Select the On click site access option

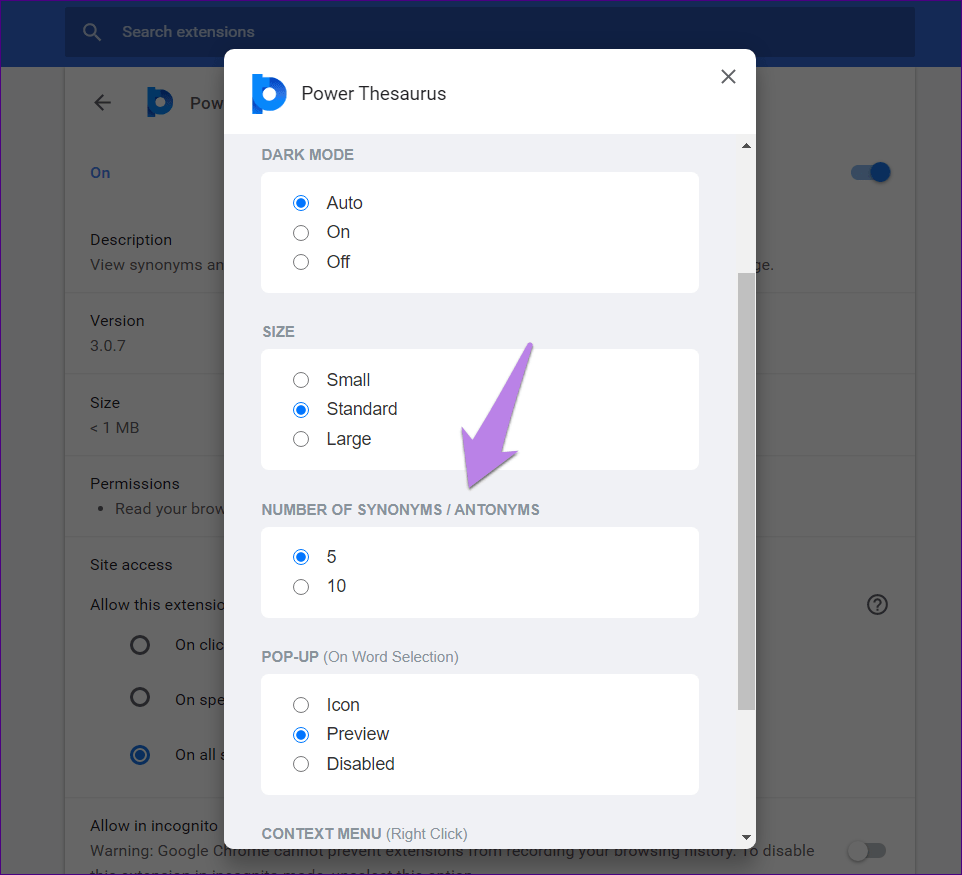pyautogui.click(x=140, y=645)
